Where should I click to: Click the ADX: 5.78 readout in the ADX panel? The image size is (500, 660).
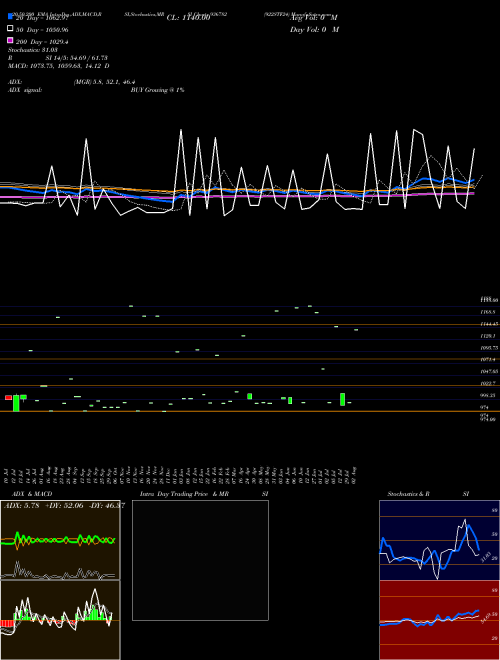point(21,506)
